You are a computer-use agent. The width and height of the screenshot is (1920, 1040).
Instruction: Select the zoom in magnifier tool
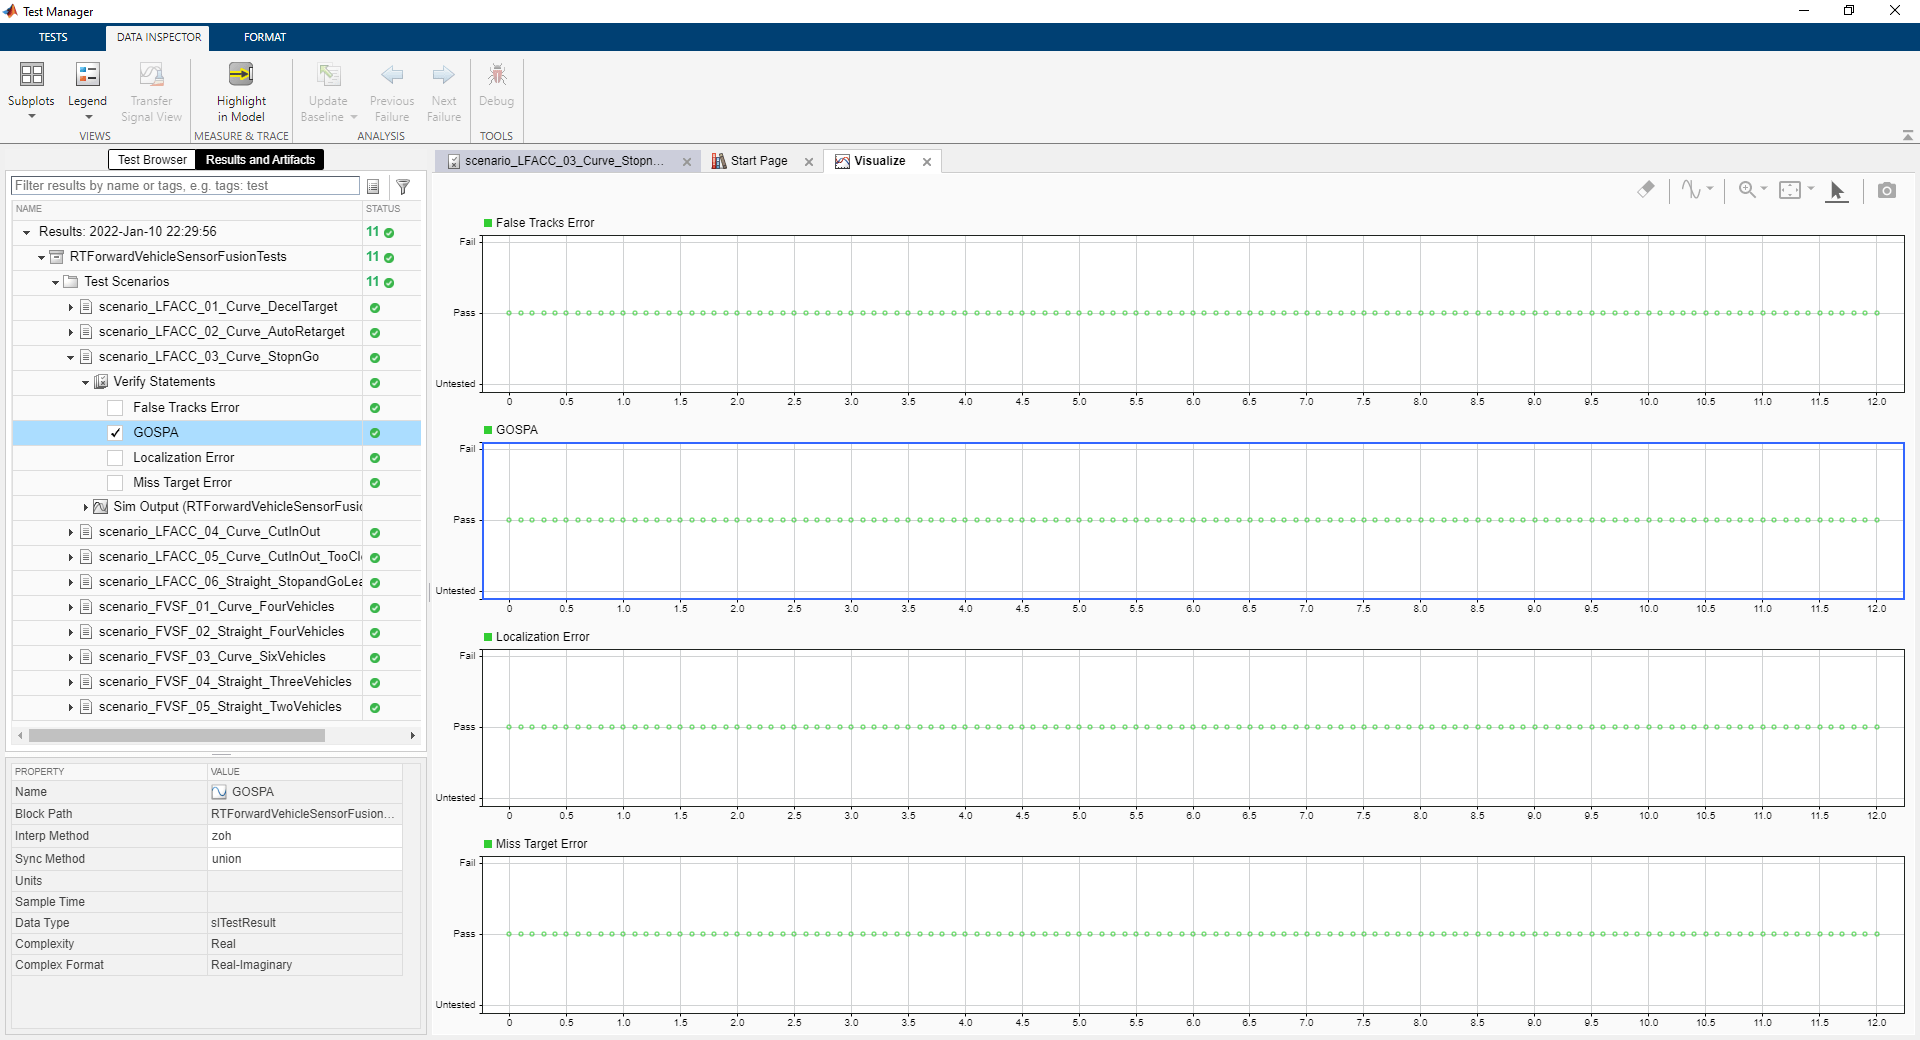coord(1746,190)
